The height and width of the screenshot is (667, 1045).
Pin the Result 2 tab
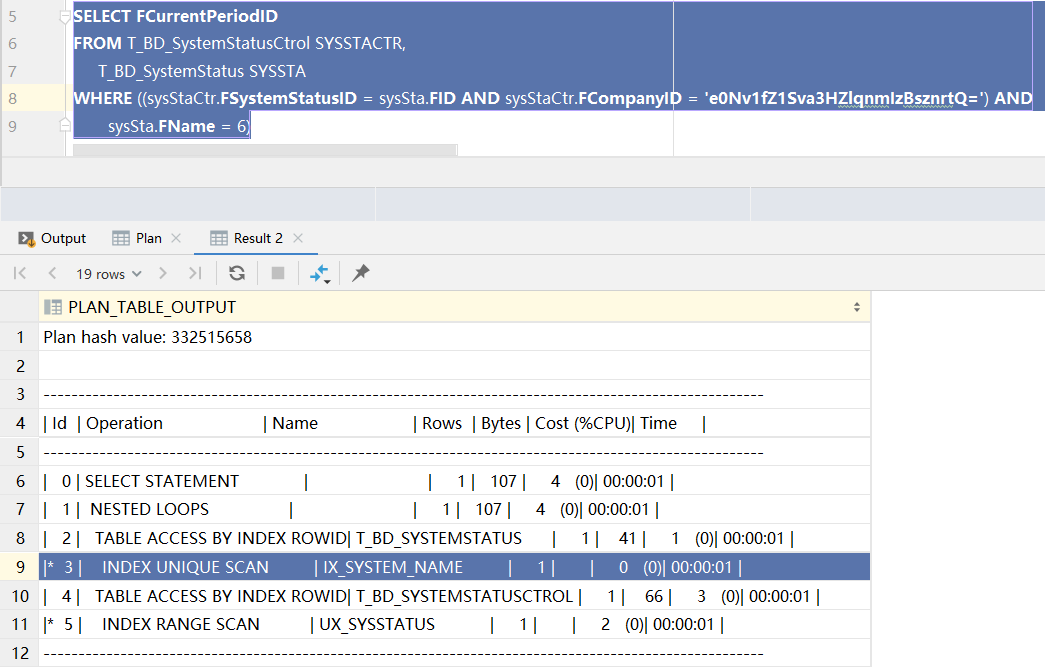[361, 273]
